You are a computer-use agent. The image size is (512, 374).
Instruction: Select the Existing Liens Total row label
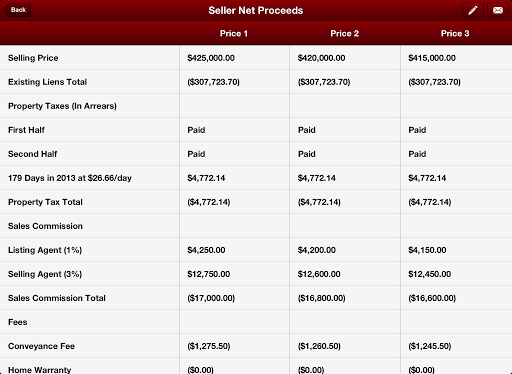coord(47,82)
